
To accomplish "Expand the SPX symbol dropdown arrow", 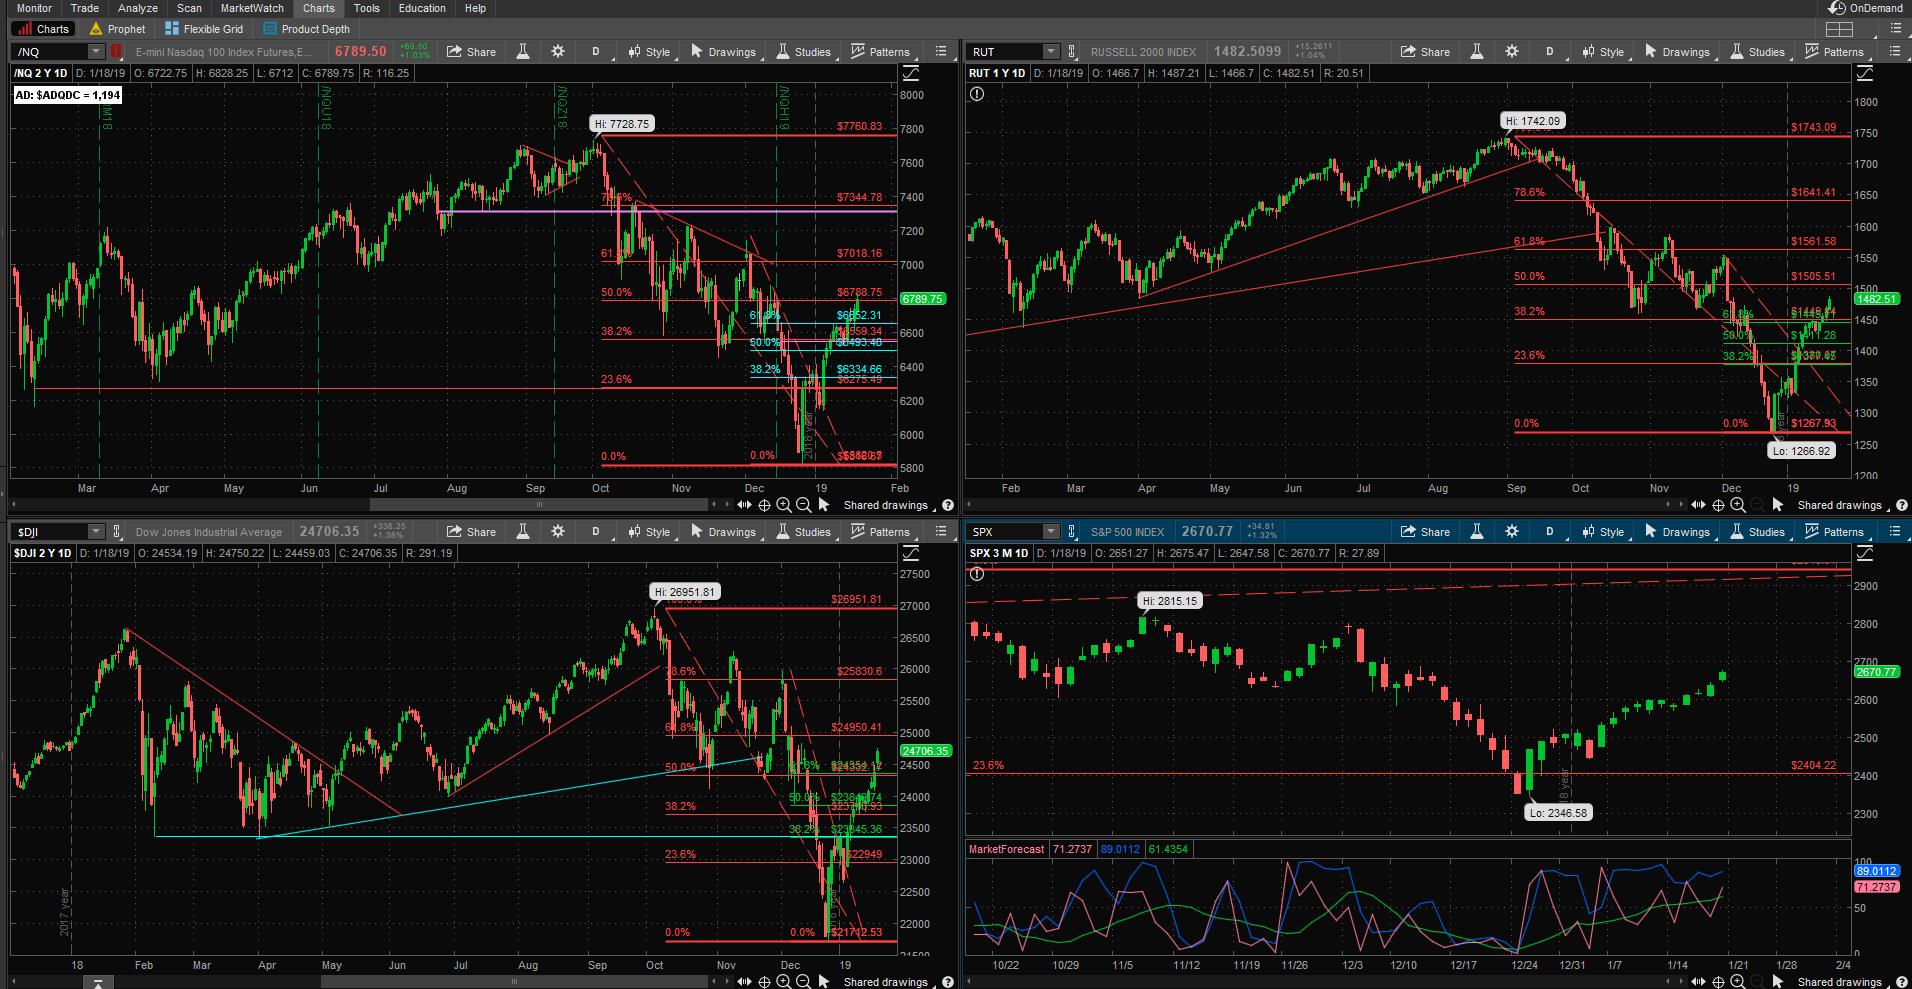I will click(x=1051, y=532).
